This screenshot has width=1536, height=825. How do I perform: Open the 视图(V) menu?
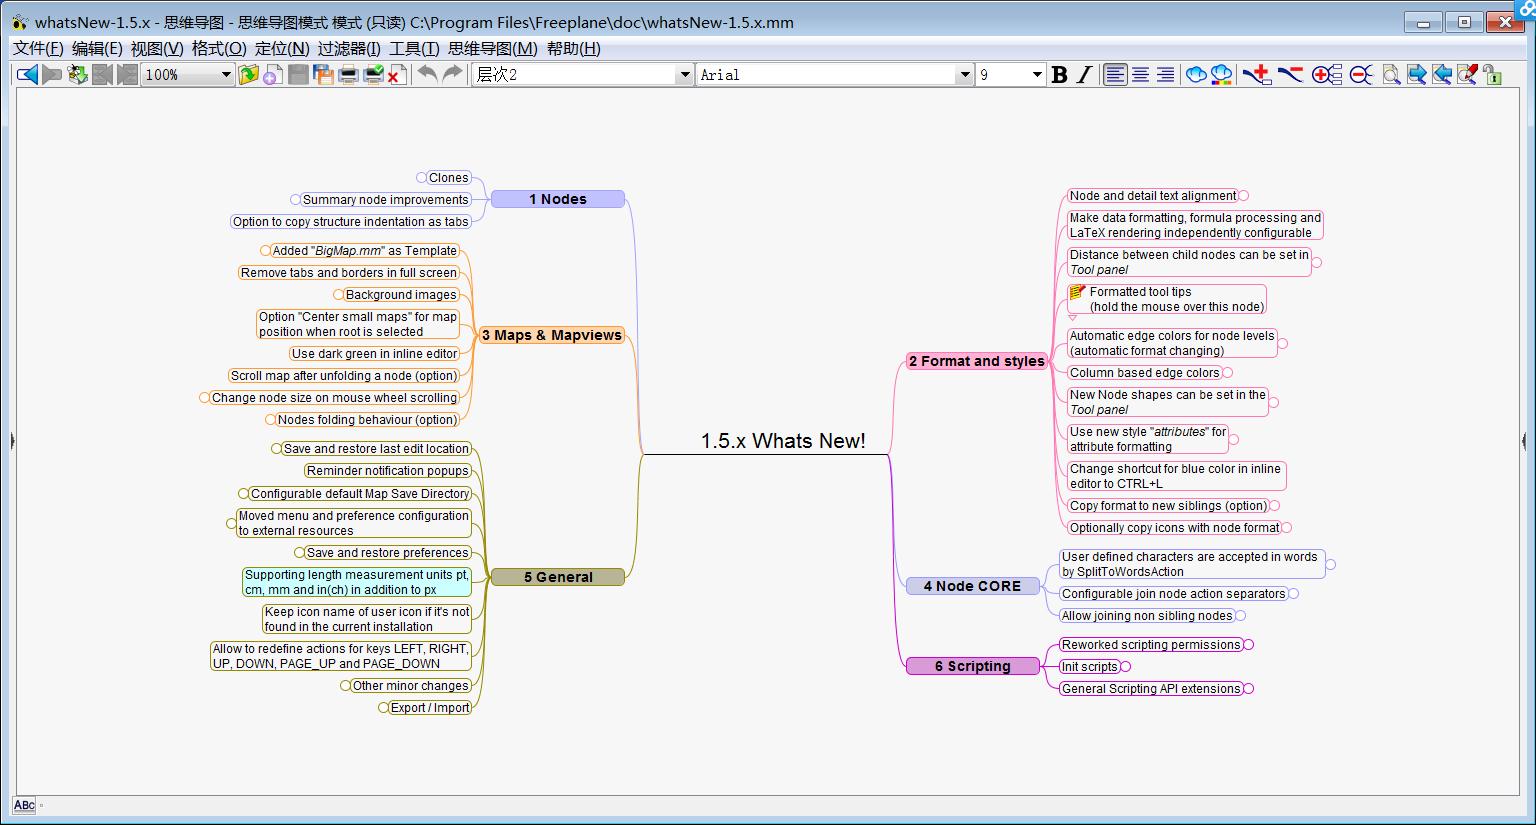(x=157, y=48)
